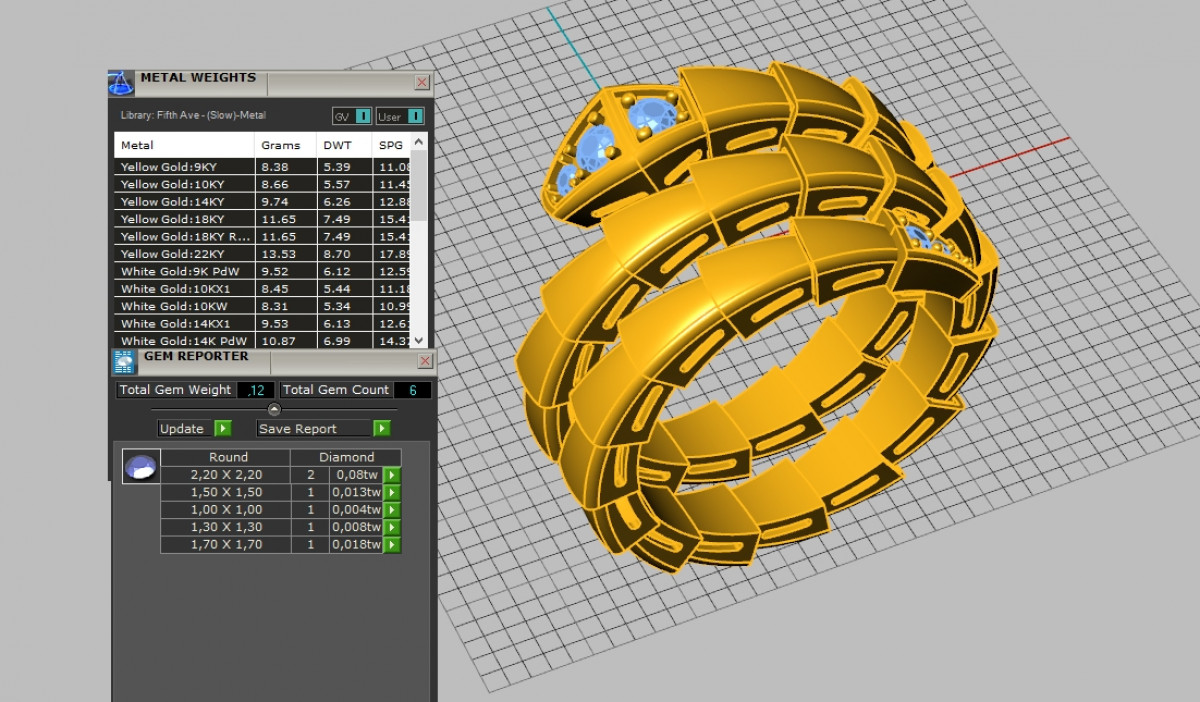Close the Gem Reporter panel
The image size is (1200, 702).
pyautogui.click(x=424, y=361)
